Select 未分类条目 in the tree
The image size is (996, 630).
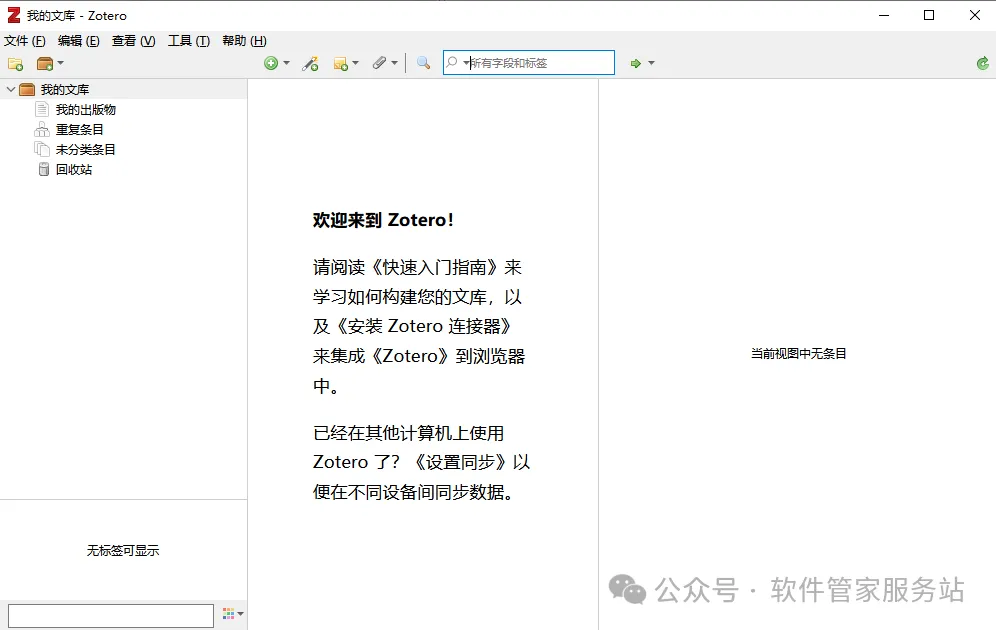85,149
